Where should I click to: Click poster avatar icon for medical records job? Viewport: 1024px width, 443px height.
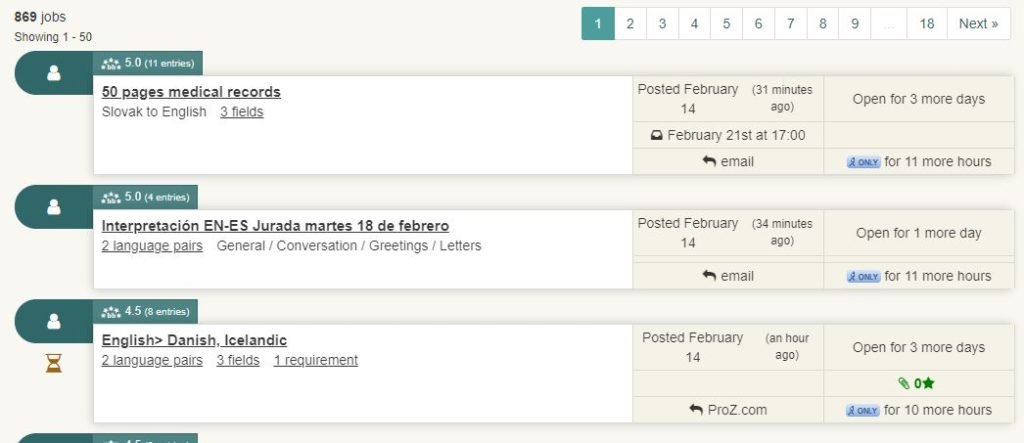(x=54, y=73)
